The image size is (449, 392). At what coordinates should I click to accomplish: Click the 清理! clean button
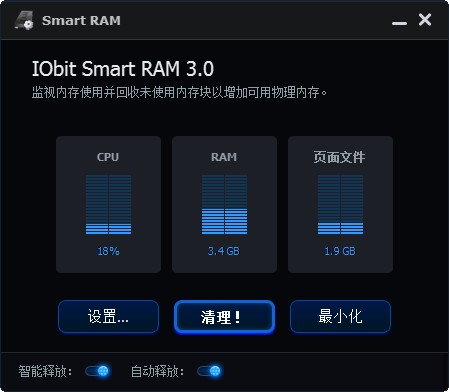224,317
